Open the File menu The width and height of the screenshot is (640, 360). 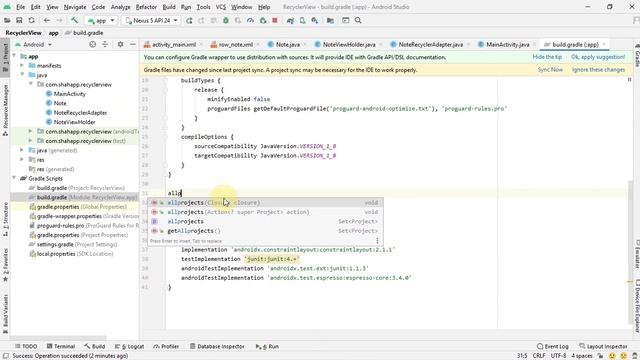tap(20, 7)
